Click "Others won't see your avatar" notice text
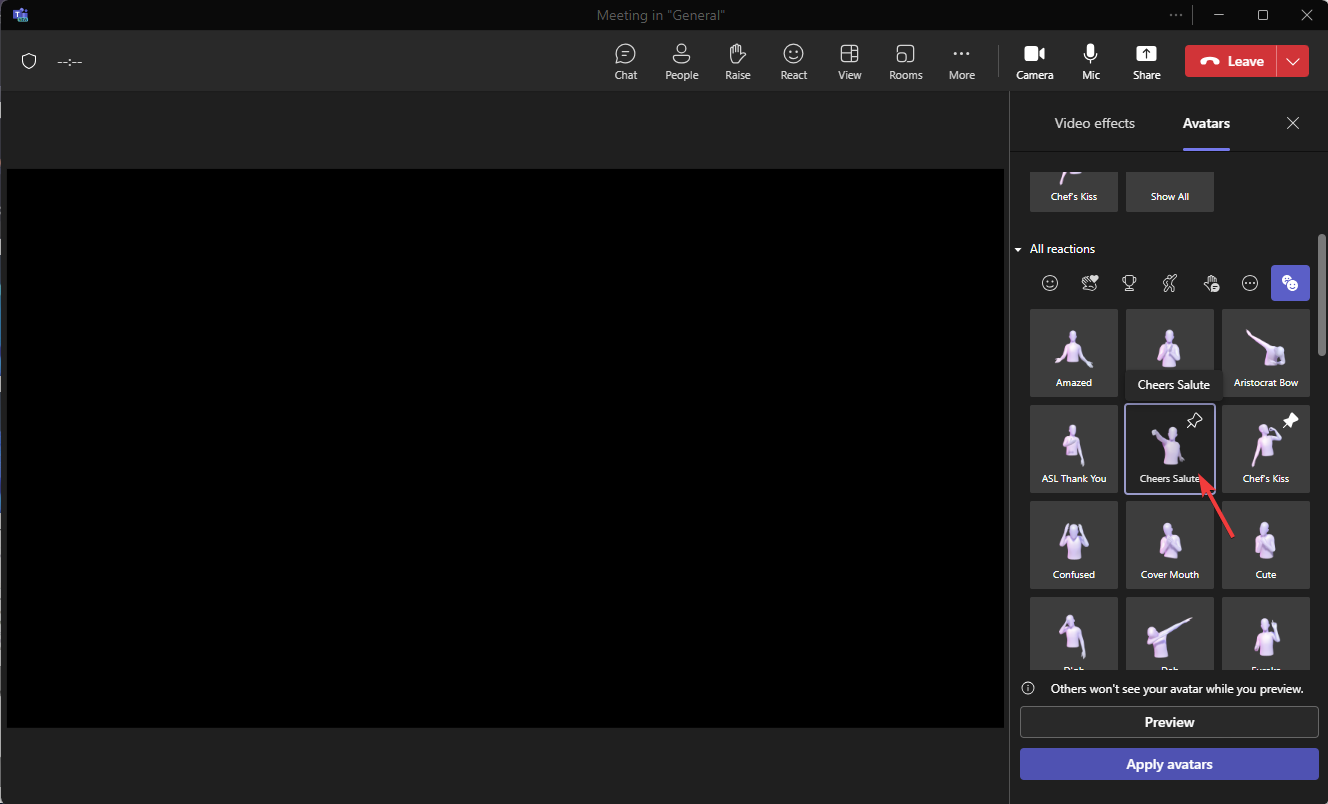1328x804 pixels. click(x=1177, y=689)
